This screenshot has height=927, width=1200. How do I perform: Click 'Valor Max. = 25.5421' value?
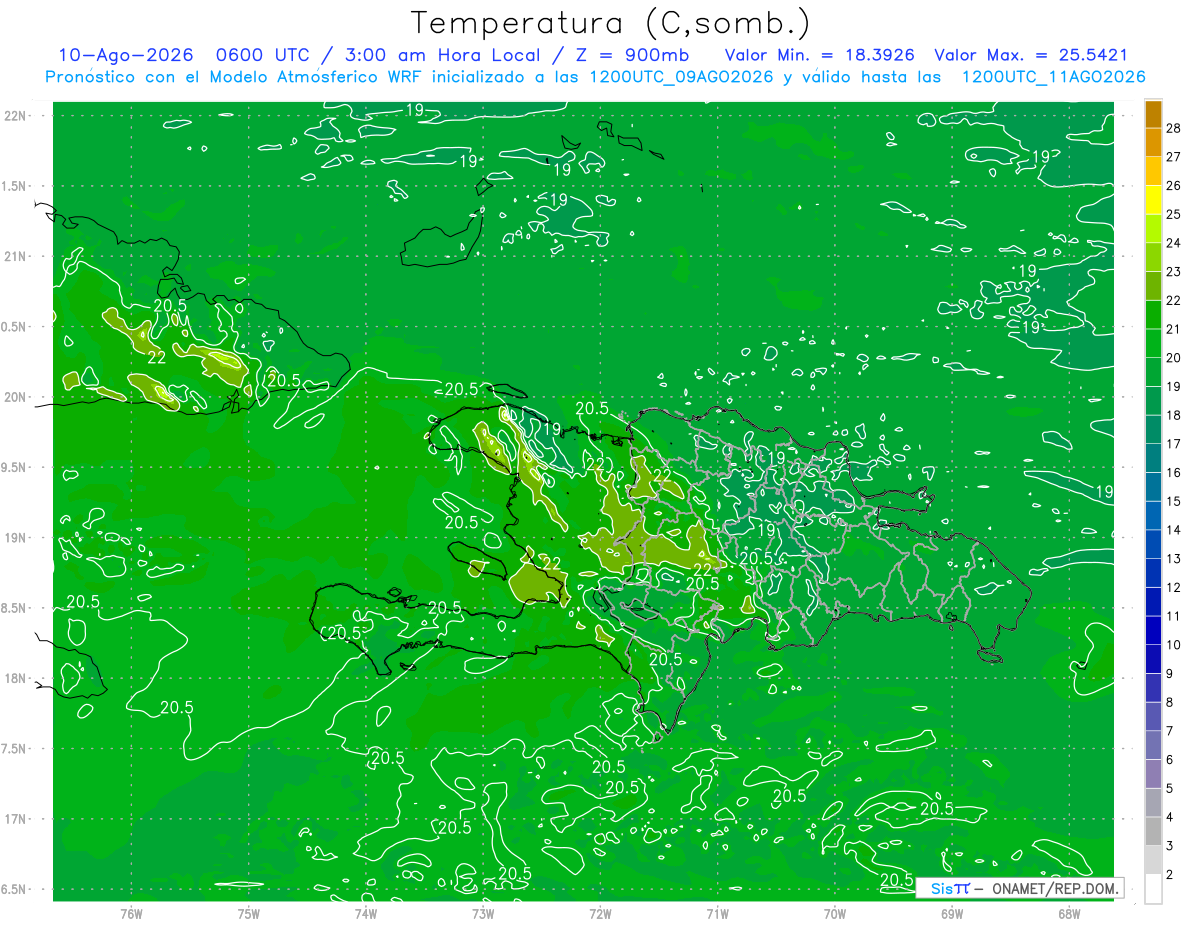[x=1030, y=55]
